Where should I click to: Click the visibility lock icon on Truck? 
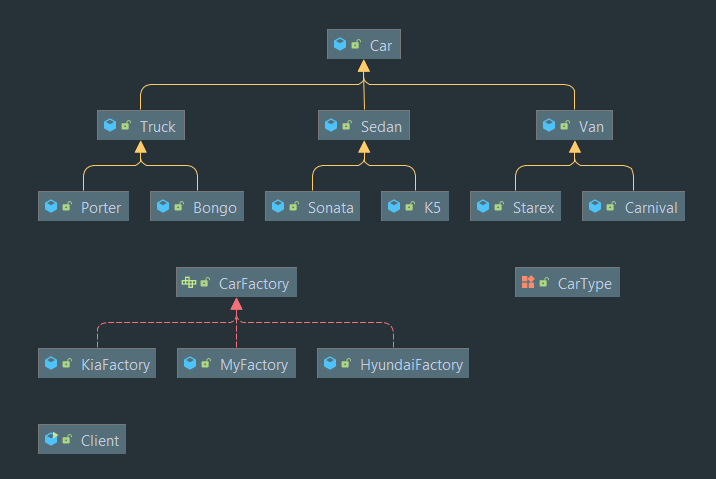tap(126, 125)
